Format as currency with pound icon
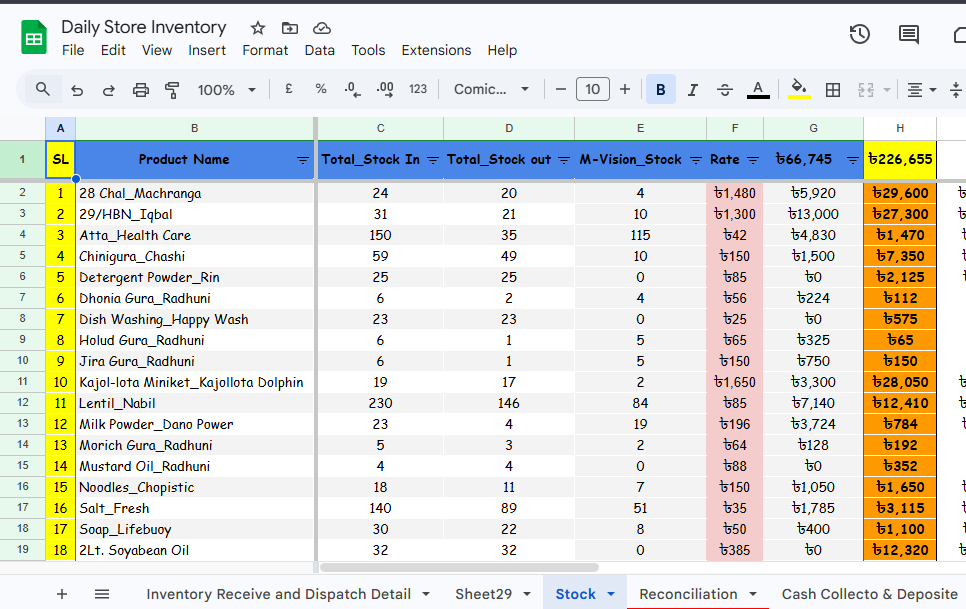The image size is (966, 609). (288, 89)
